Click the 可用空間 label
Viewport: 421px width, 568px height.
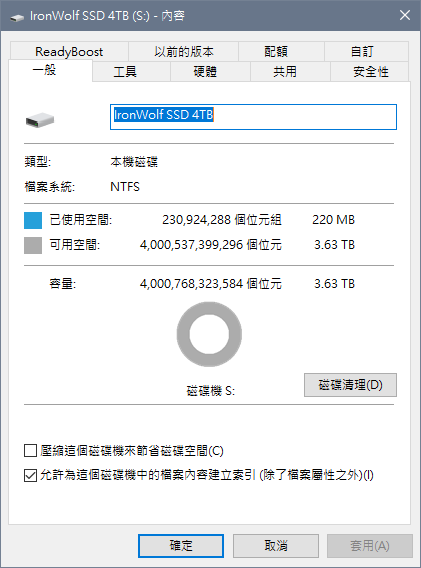pyautogui.click(x=75, y=245)
